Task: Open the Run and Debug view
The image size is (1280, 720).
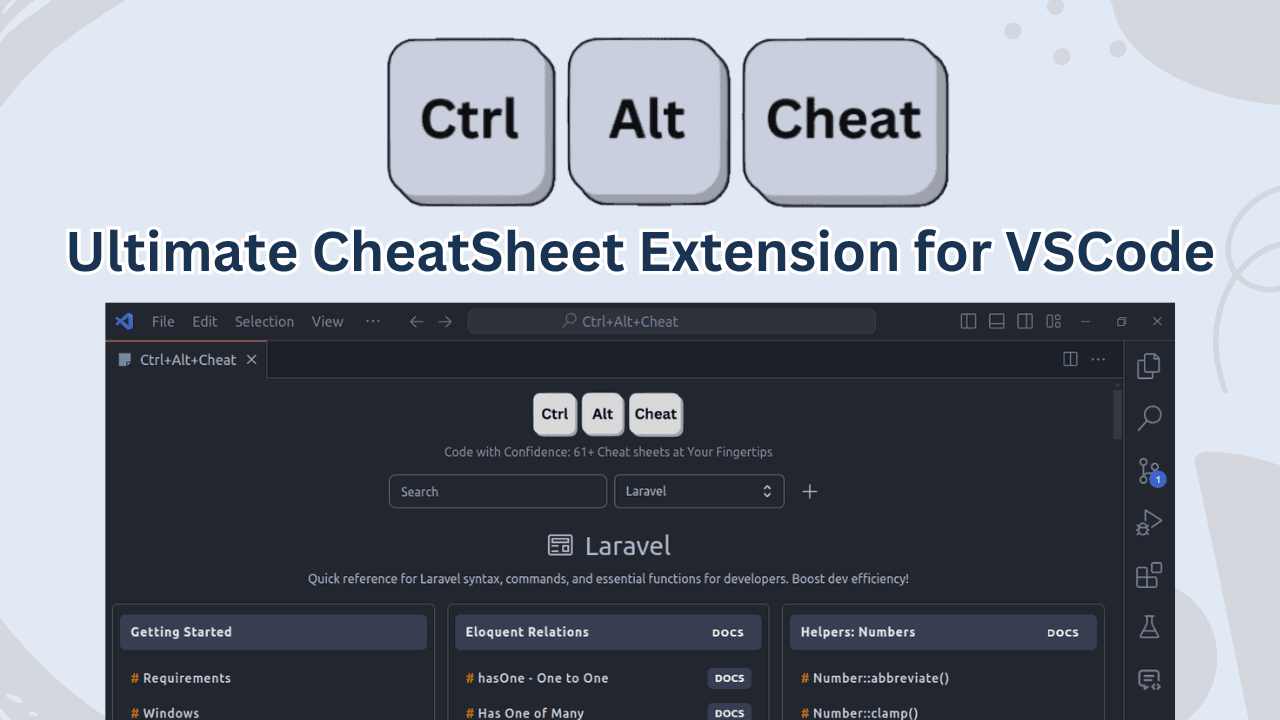Action: (x=1149, y=523)
